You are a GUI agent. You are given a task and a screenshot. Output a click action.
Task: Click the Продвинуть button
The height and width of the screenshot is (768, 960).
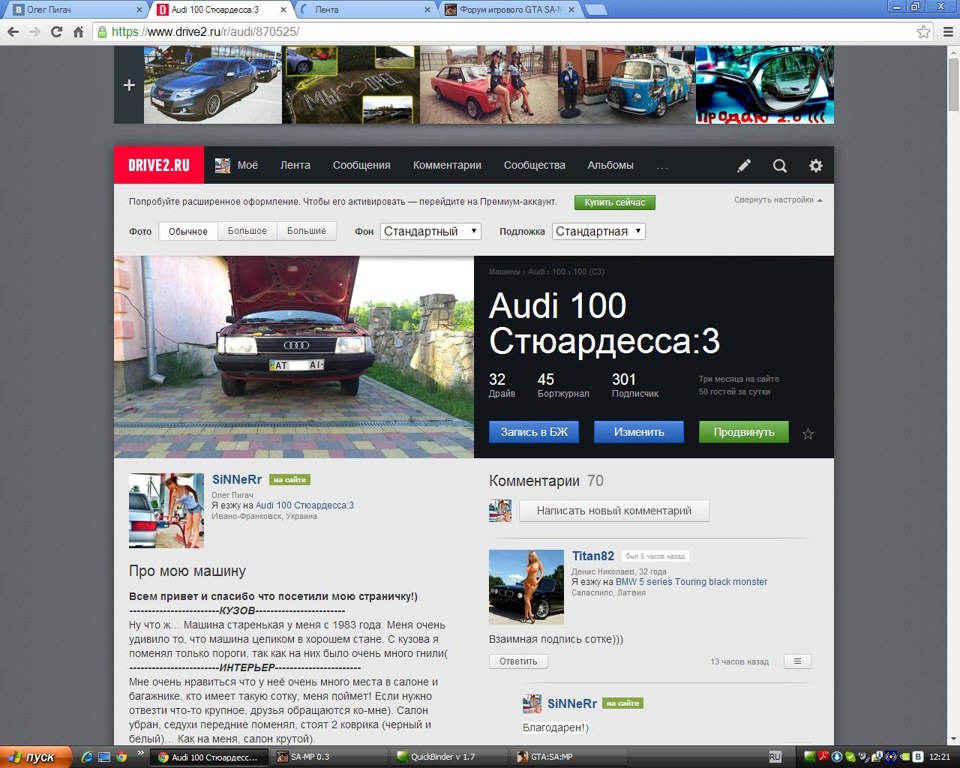(x=744, y=432)
